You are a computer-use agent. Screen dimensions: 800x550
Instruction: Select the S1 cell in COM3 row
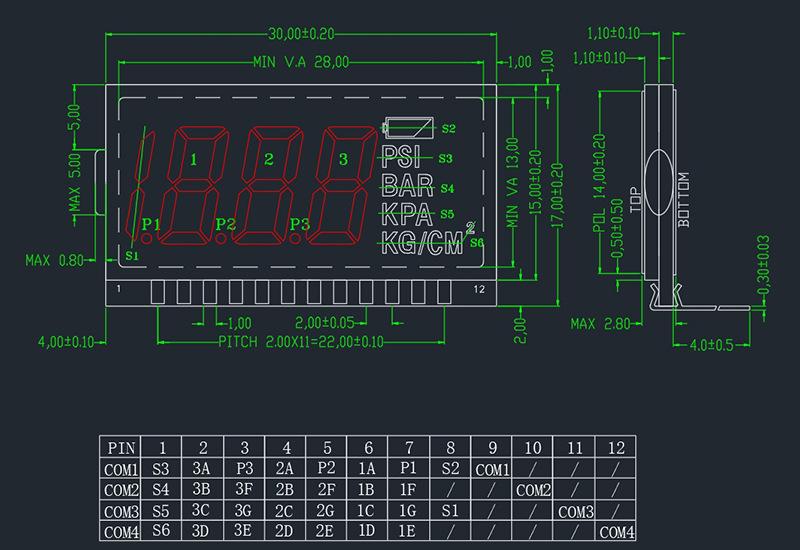[450, 511]
